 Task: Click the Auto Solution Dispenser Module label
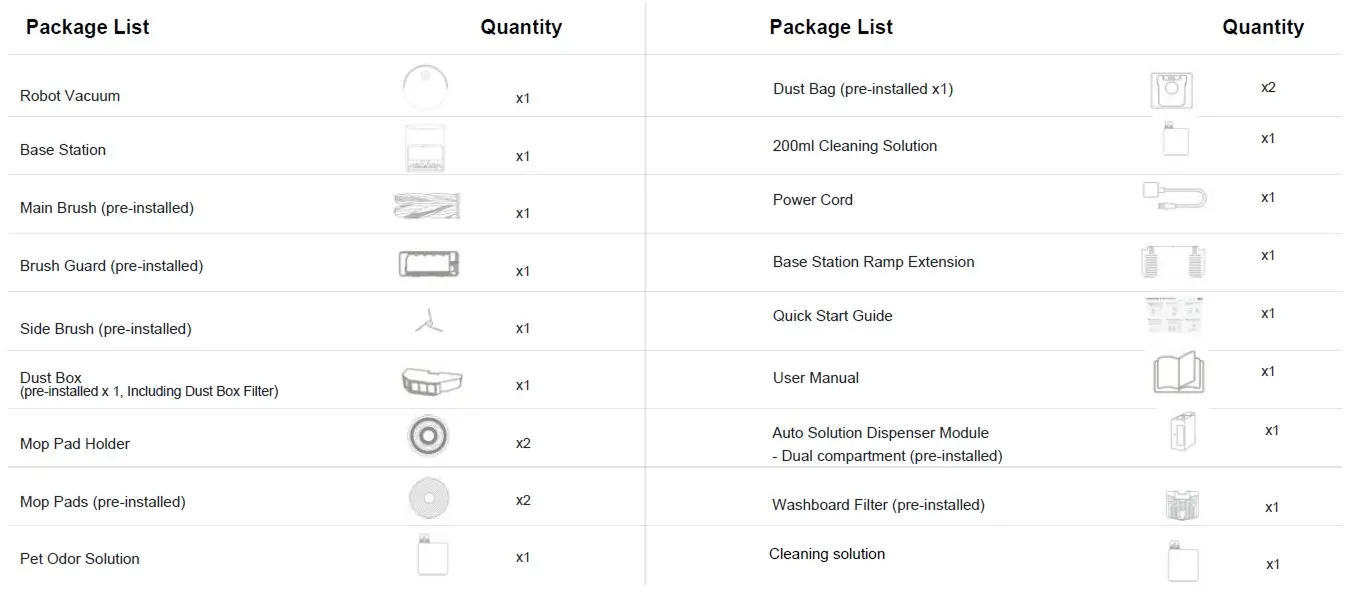(880, 433)
